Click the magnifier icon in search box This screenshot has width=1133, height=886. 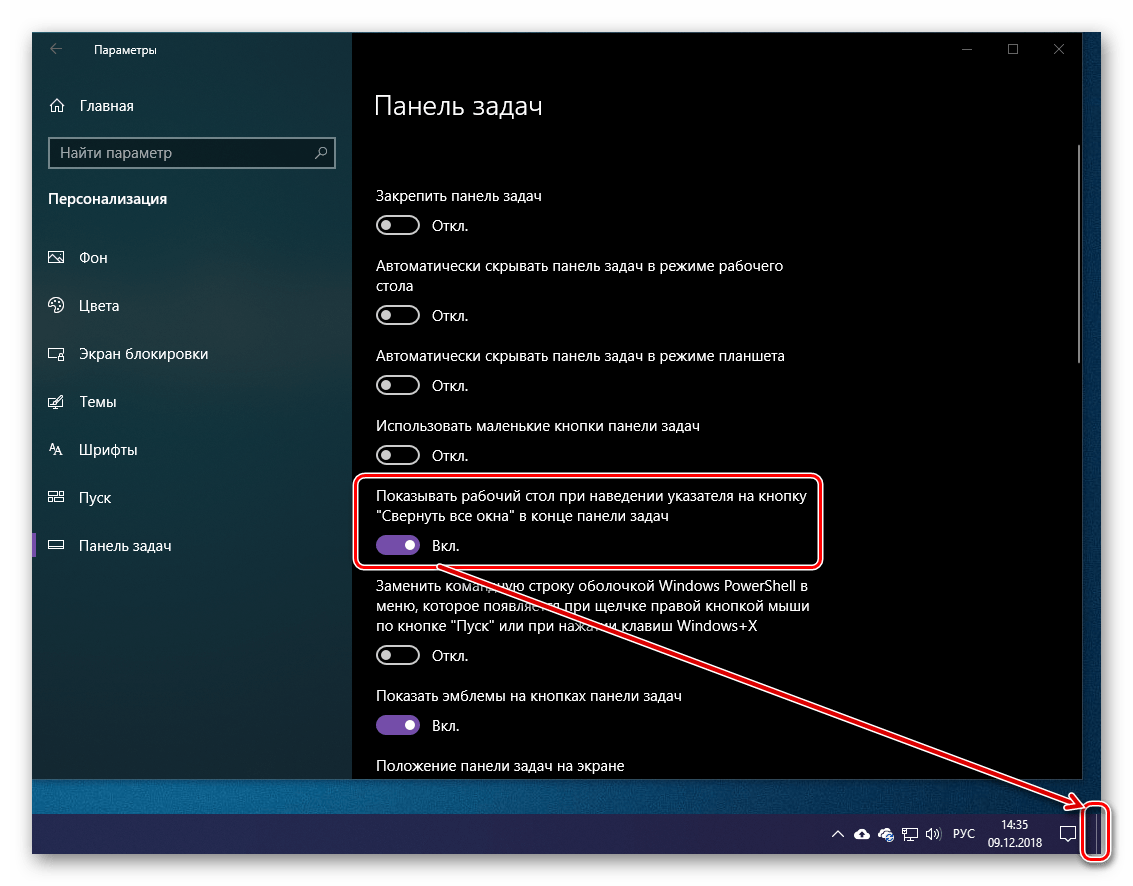(x=321, y=152)
